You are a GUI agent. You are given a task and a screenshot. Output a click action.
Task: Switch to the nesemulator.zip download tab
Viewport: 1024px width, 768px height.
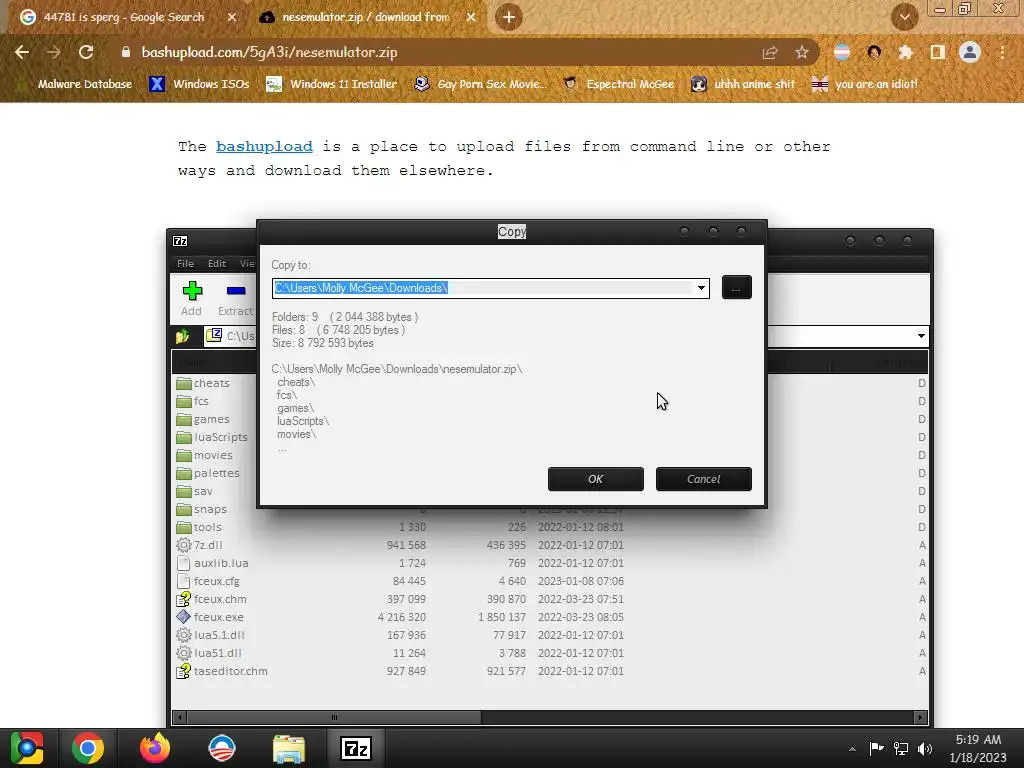[366, 17]
